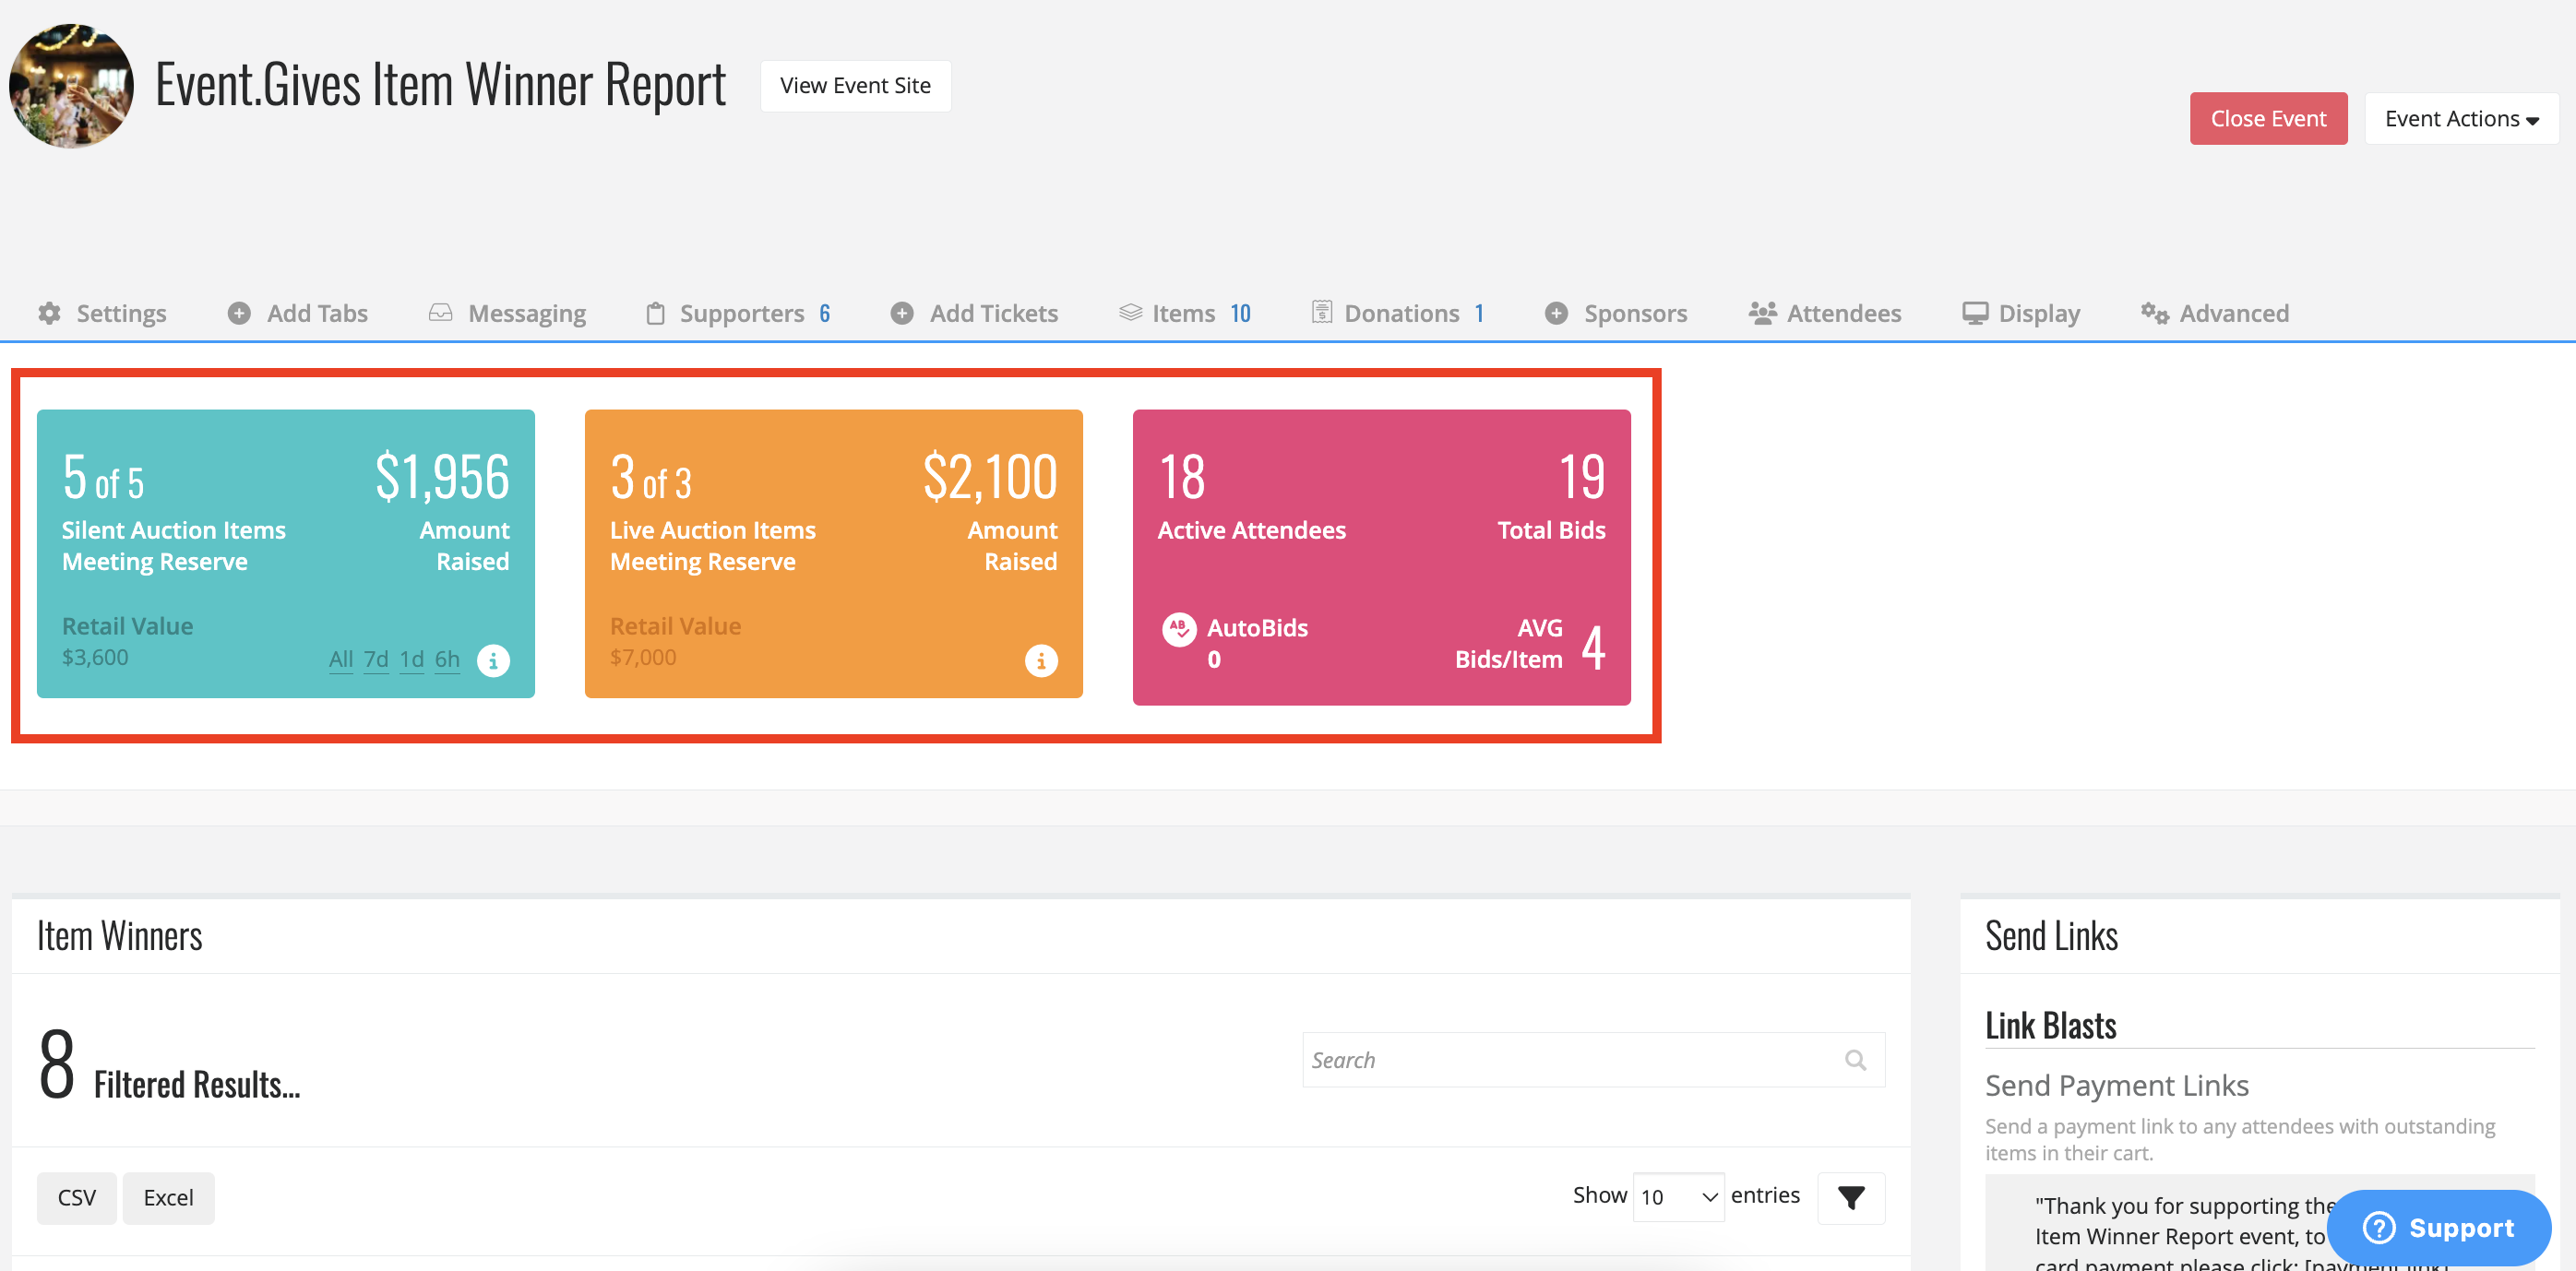Click the Donations receipt icon
The width and height of the screenshot is (2576, 1271).
pyautogui.click(x=1322, y=312)
